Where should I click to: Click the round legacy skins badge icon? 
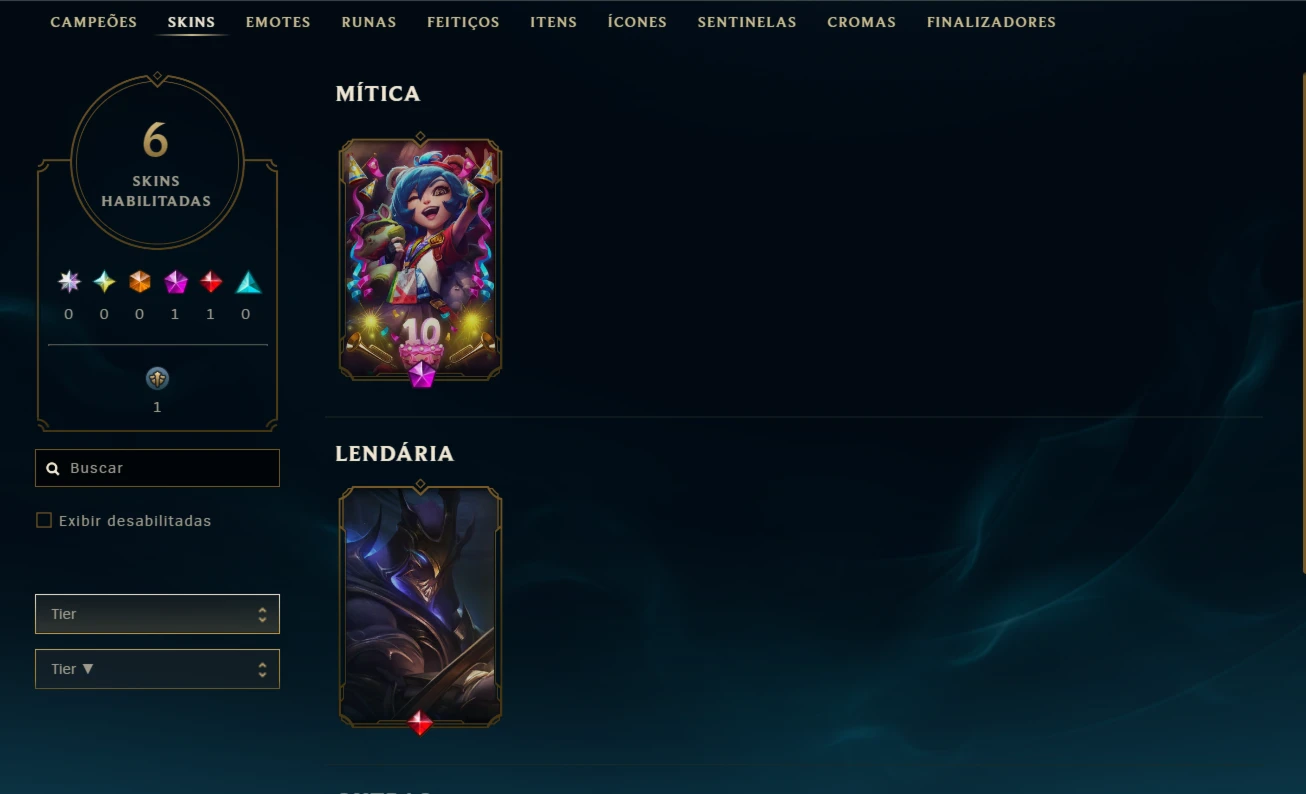(x=157, y=378)
